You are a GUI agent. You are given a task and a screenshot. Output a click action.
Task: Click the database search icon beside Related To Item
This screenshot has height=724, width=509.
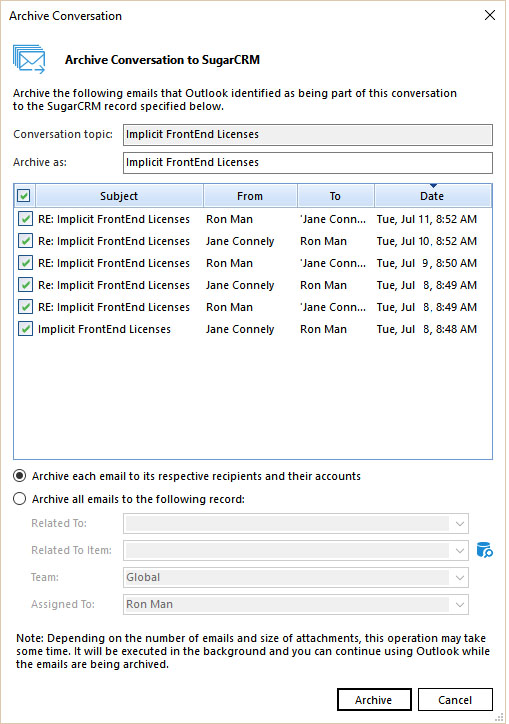coord(484,550)
